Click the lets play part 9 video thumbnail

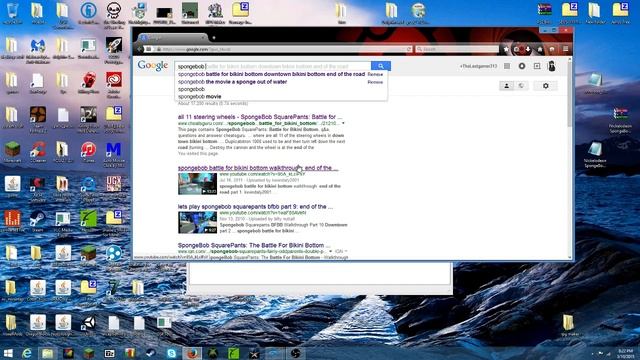(197, 222)
